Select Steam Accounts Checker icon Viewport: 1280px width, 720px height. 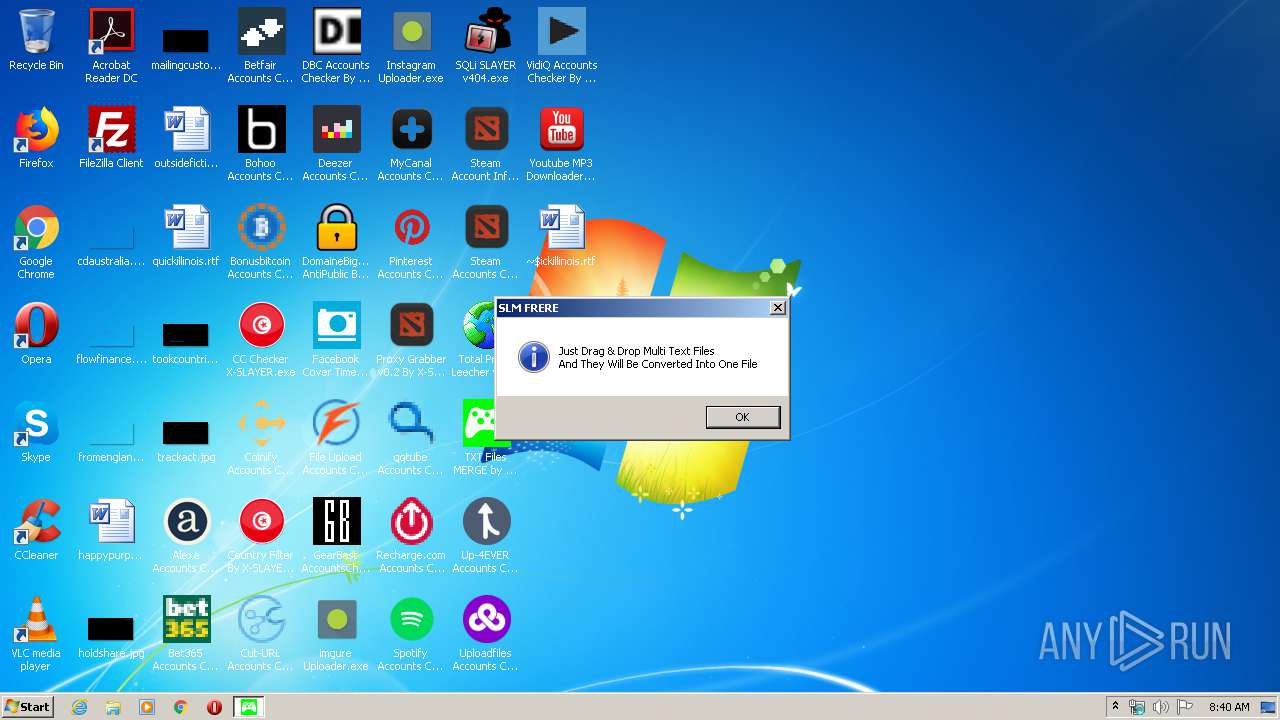[486, 243]
